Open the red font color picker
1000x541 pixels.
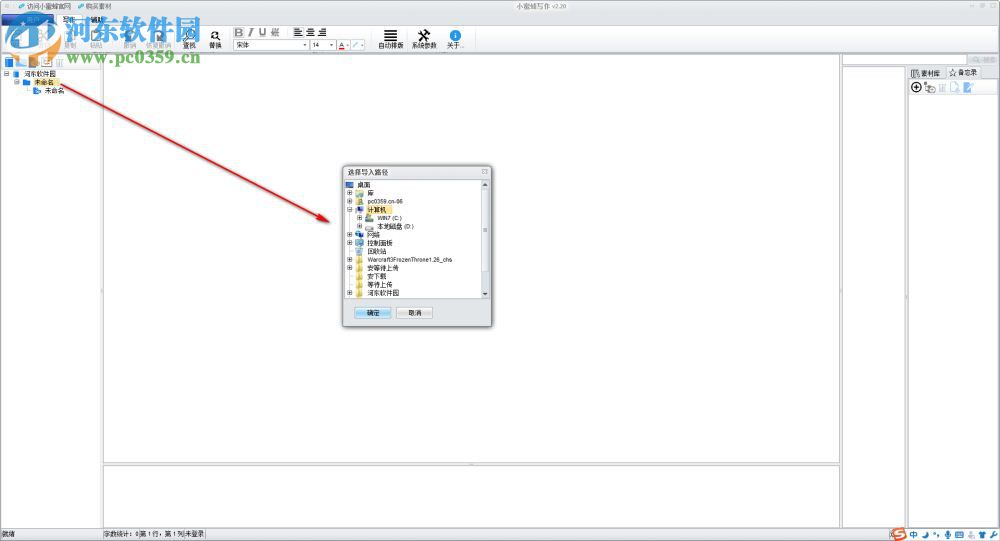point(343,45)
